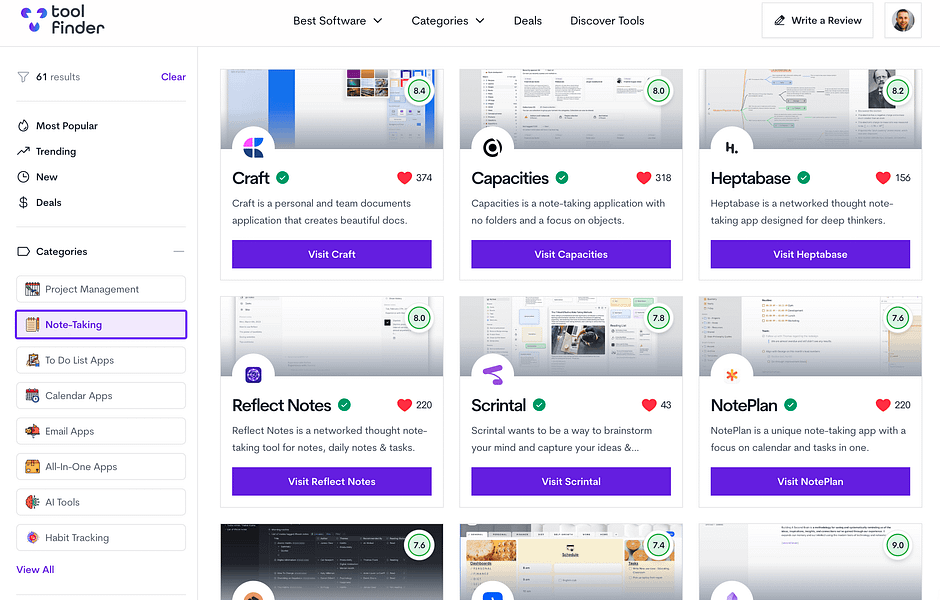Click View All categories link
Viewport: 940px width, 600px height.
coord(35,569)
